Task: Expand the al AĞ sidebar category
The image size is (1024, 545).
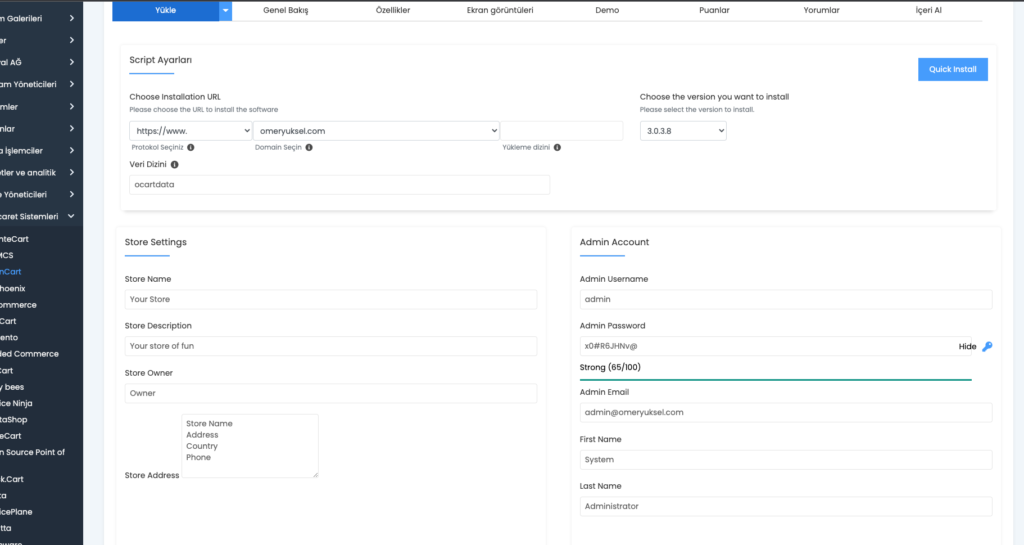Action: (x=71, y=62)
